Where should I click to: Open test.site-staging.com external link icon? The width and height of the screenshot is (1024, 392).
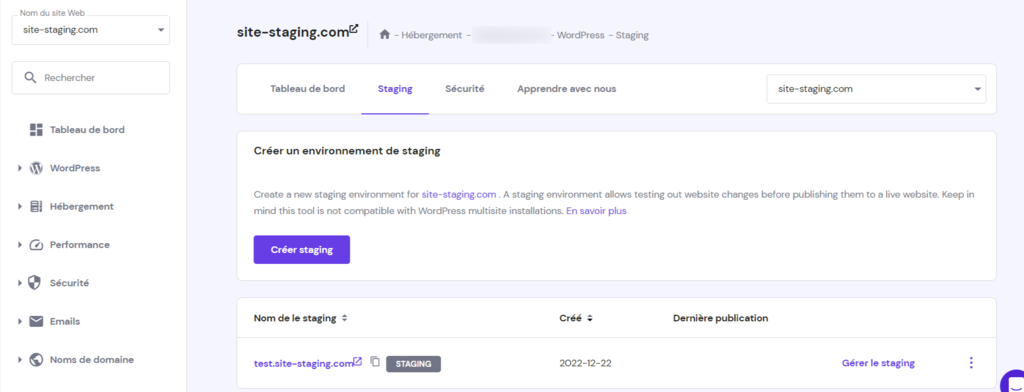coord(358,361)
